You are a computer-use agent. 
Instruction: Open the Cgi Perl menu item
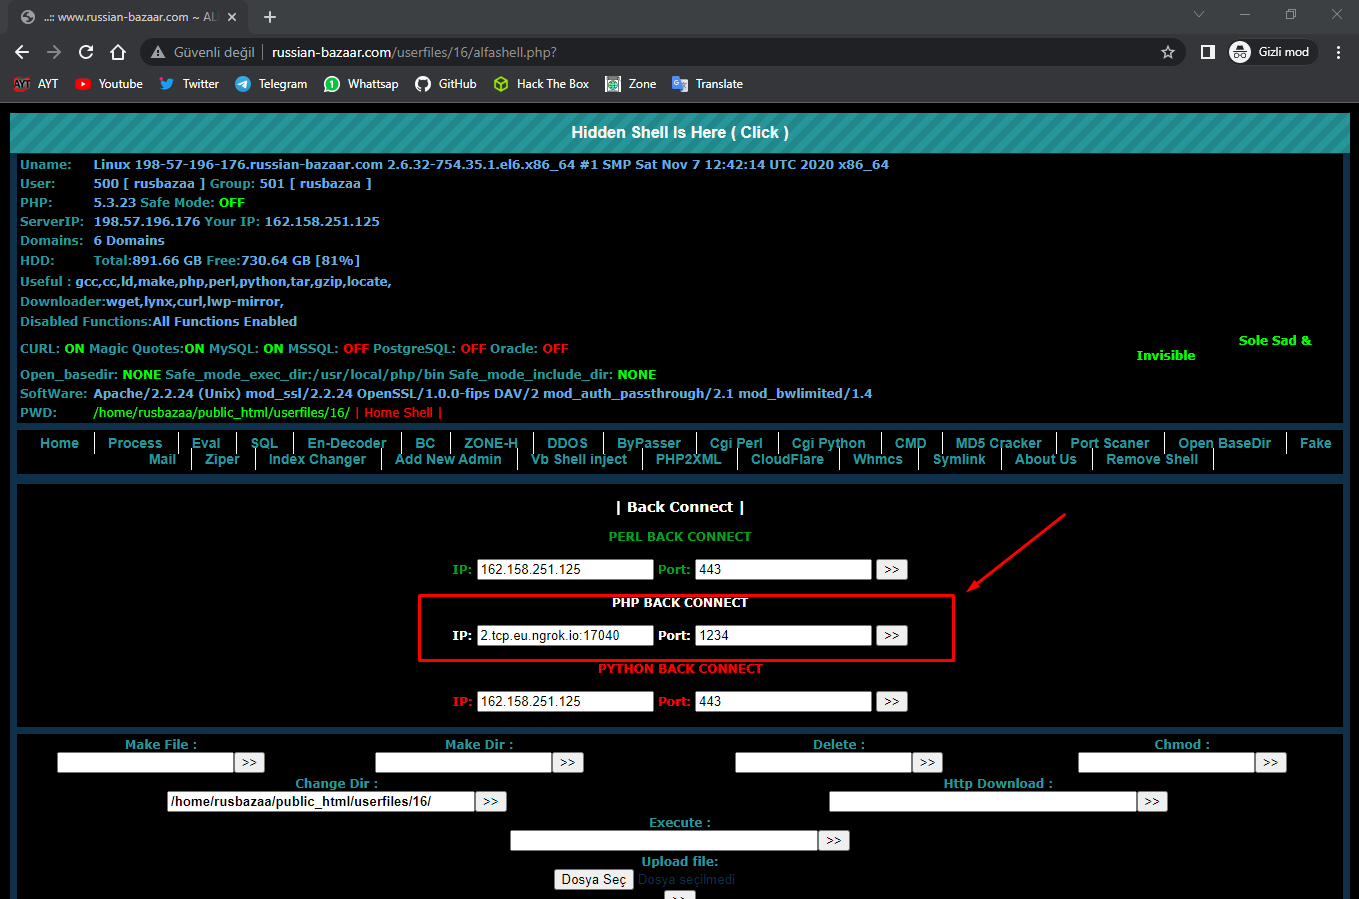[x=736, y=443]
